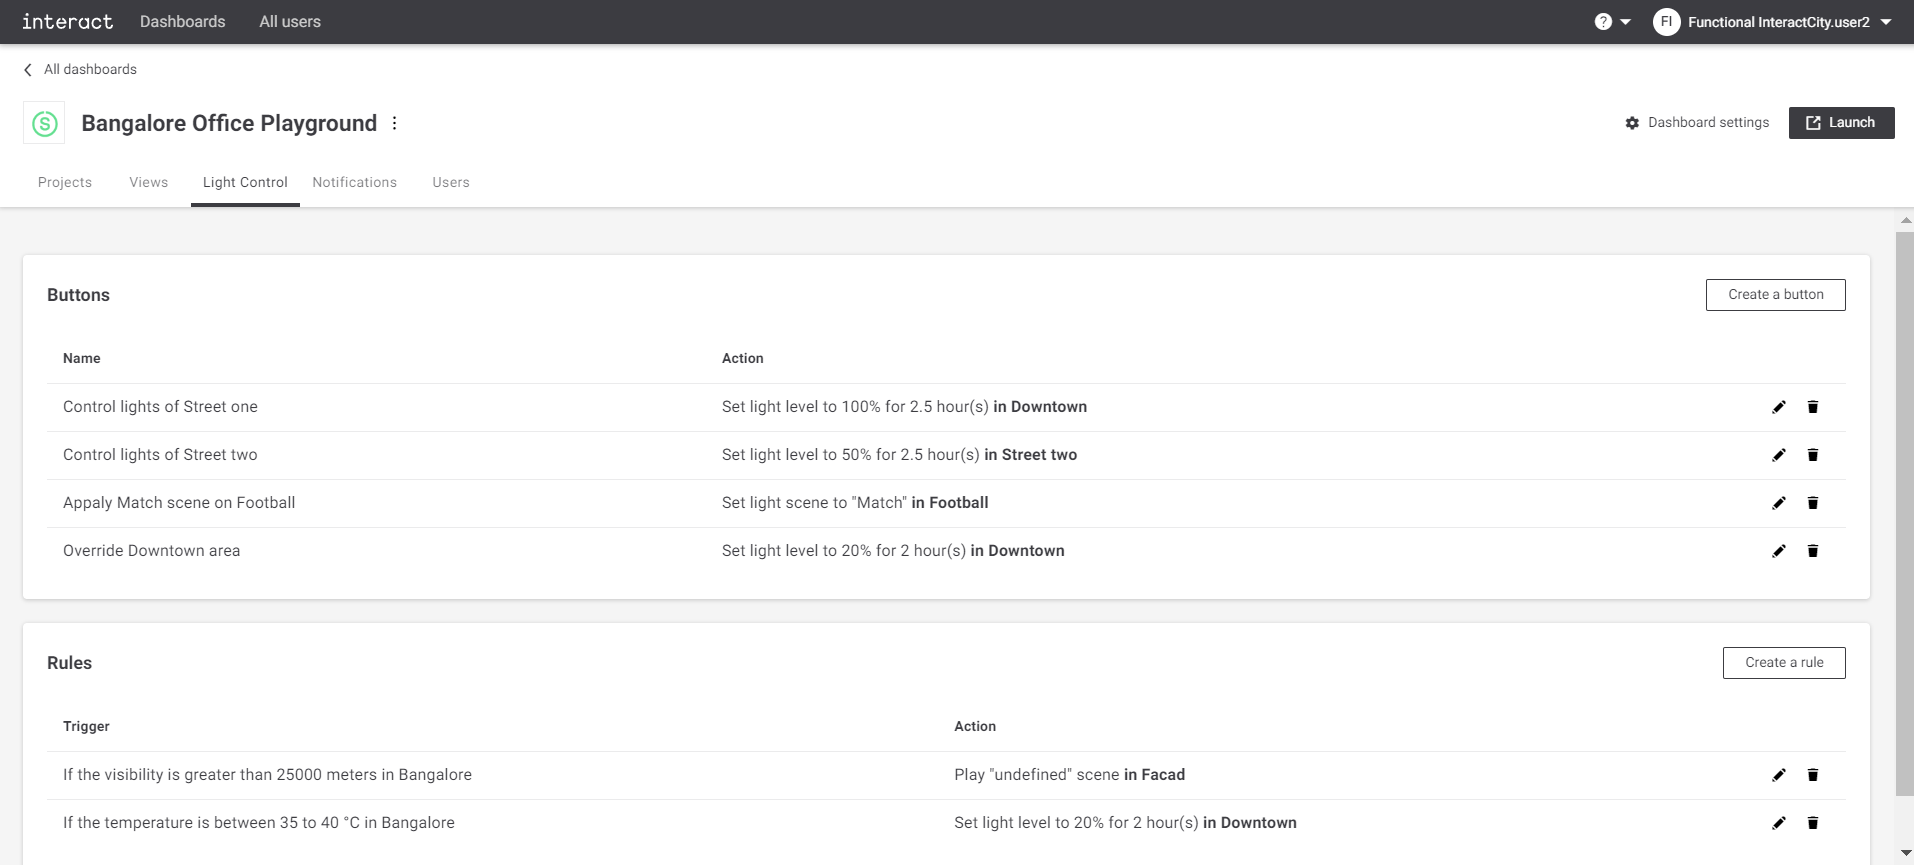Click Create a button
Screen dimensions: 1914x865
coord(1775,295)
